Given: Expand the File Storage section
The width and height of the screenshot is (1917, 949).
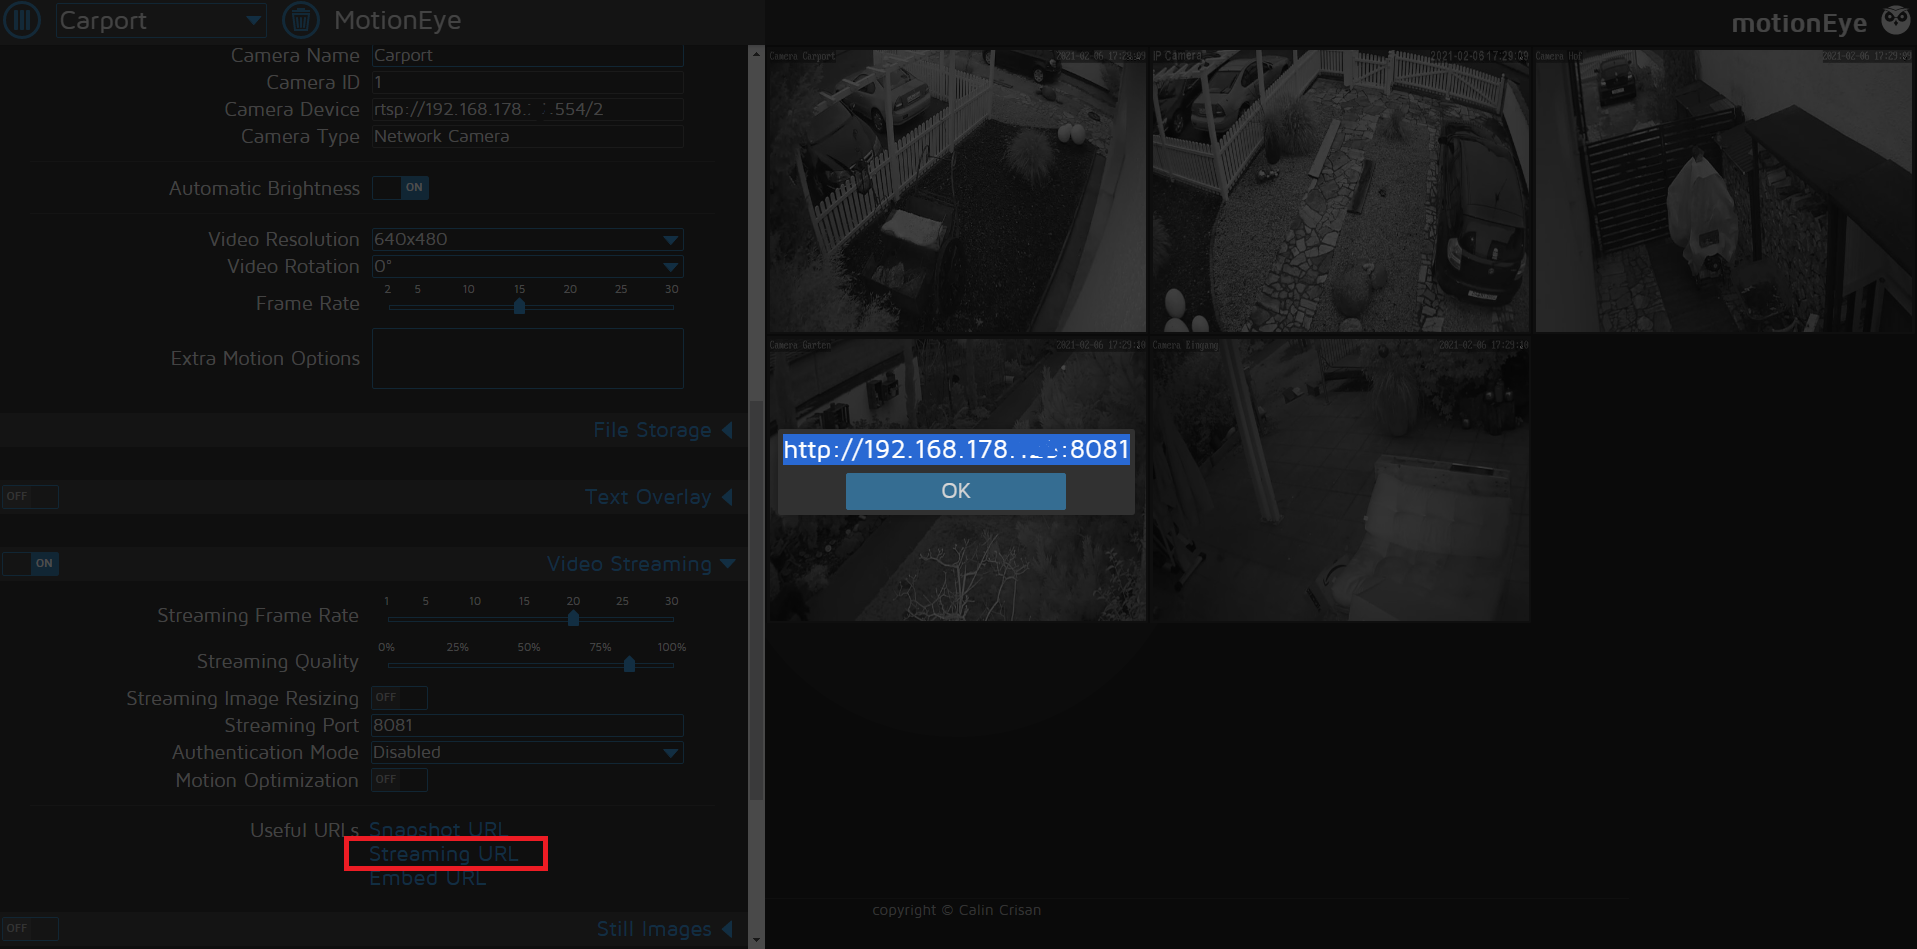Looking at the screenshot, I should 663,430.
